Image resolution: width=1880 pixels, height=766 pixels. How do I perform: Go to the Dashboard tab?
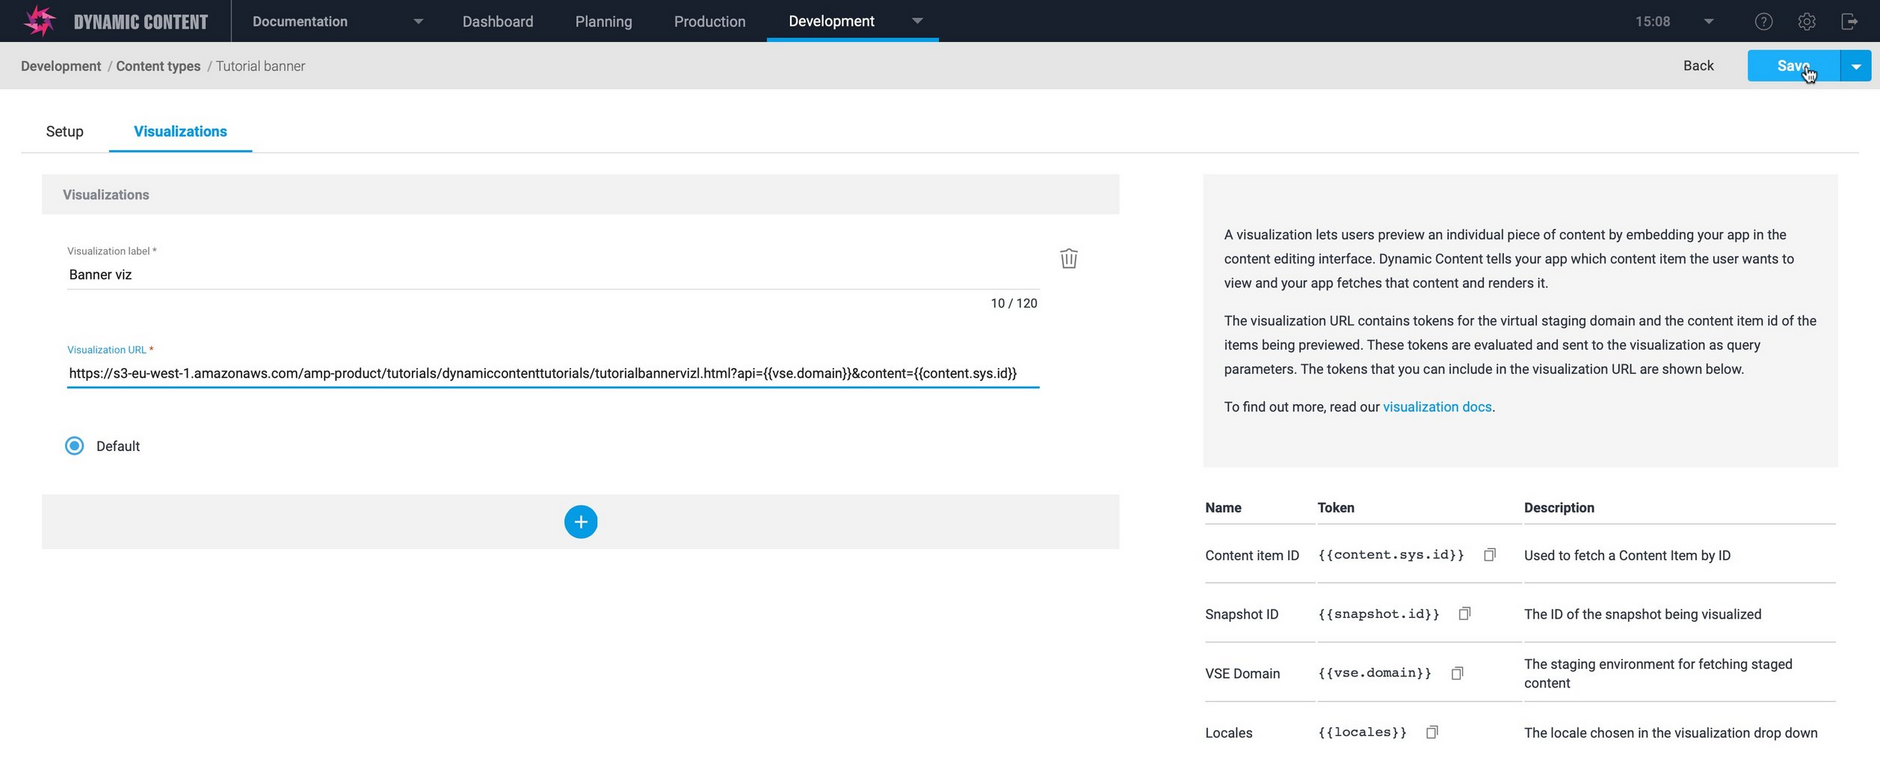click(x=498, y=21)
